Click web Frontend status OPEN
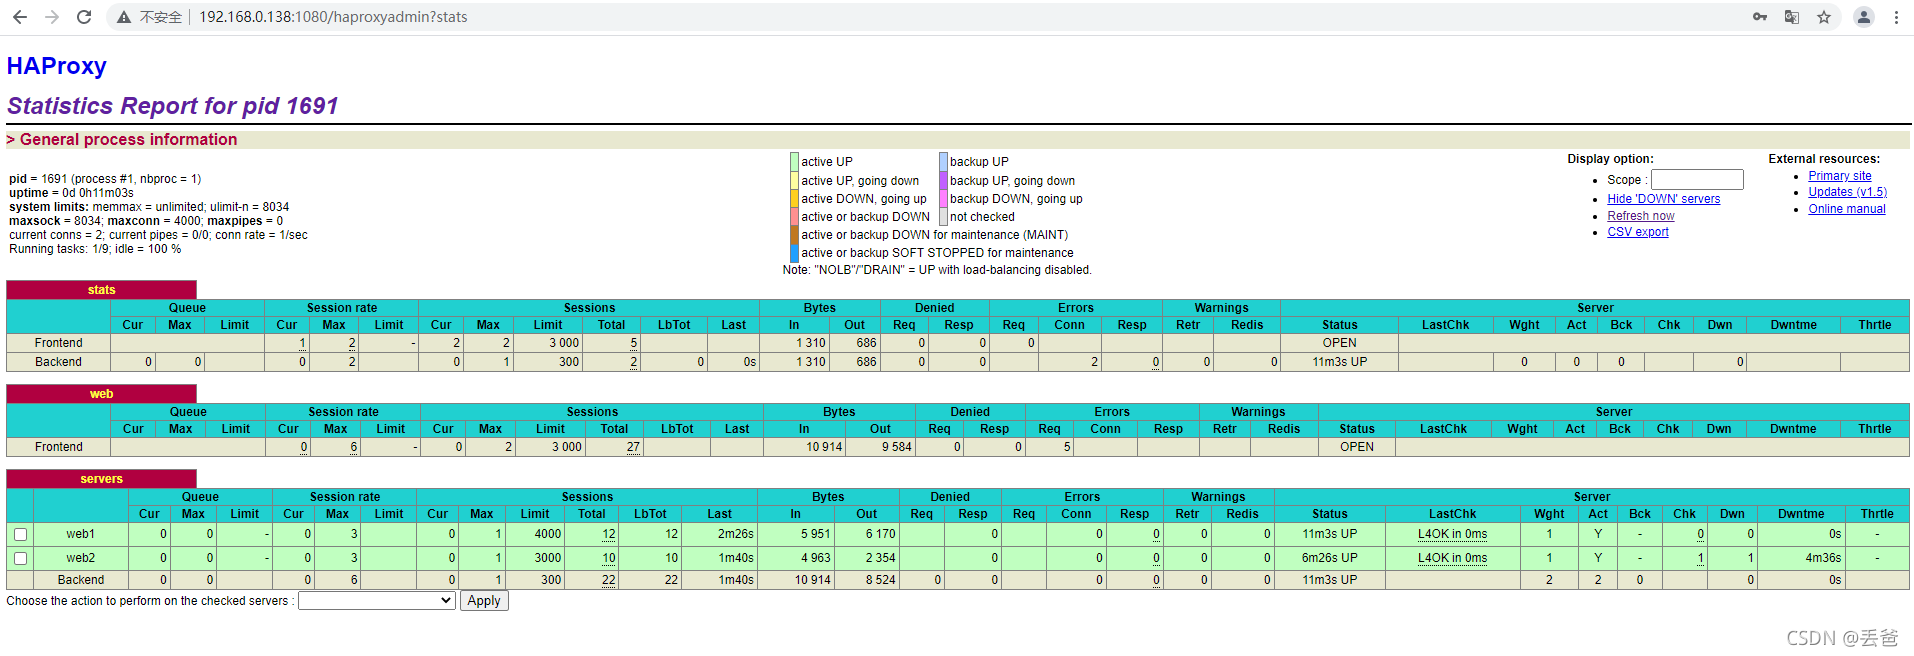Viewport: 1914px width, 656px height. 1357,447
